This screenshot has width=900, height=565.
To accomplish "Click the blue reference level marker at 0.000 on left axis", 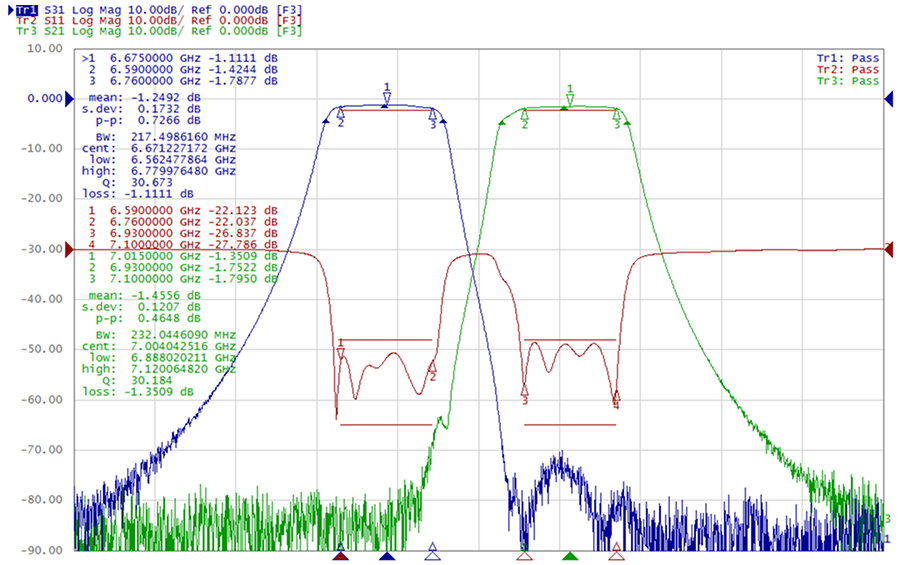I will [69, 100].
